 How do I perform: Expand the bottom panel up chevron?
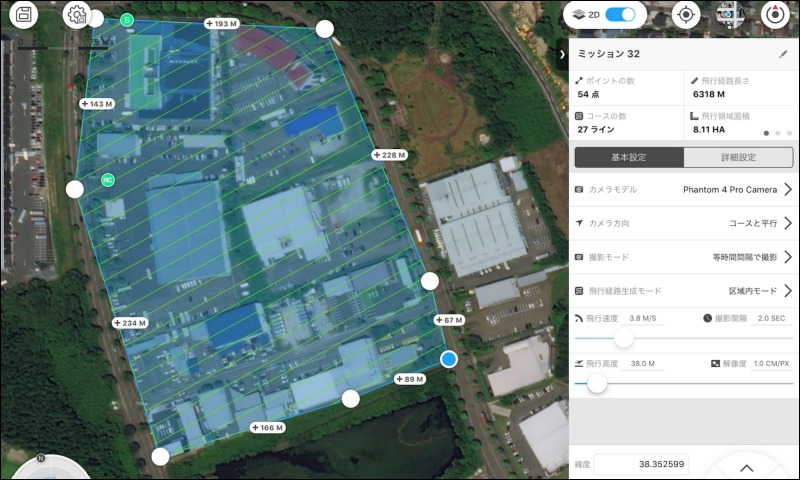coord(747,468)
